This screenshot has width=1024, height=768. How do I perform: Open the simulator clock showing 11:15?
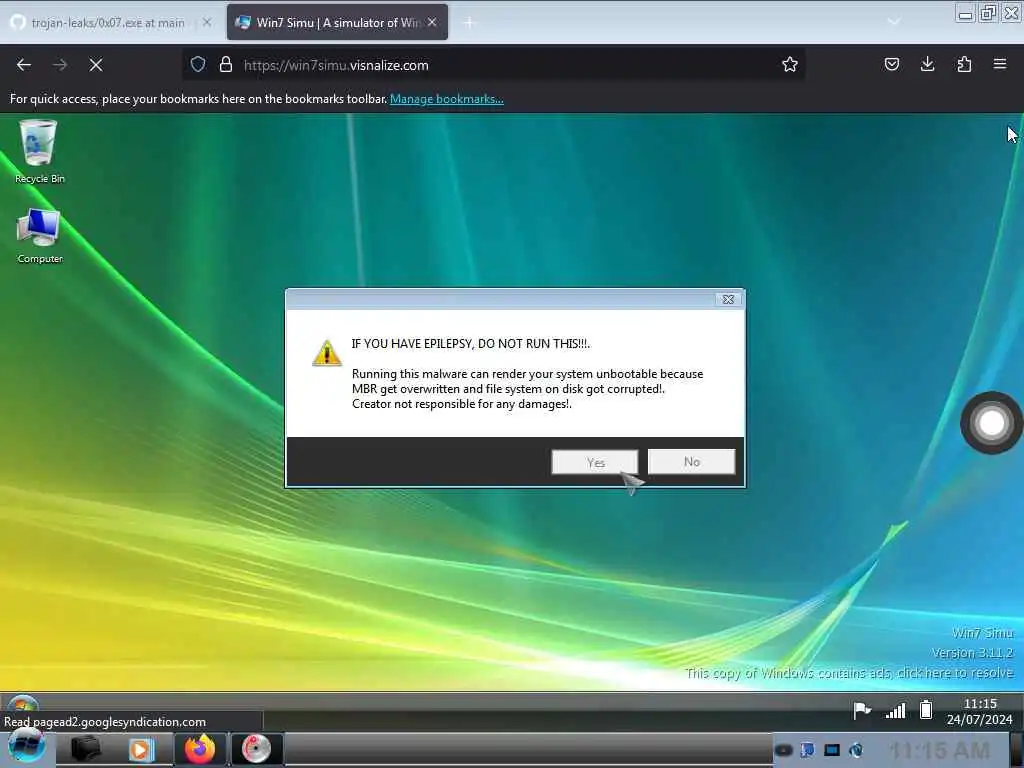pos(980,711)
